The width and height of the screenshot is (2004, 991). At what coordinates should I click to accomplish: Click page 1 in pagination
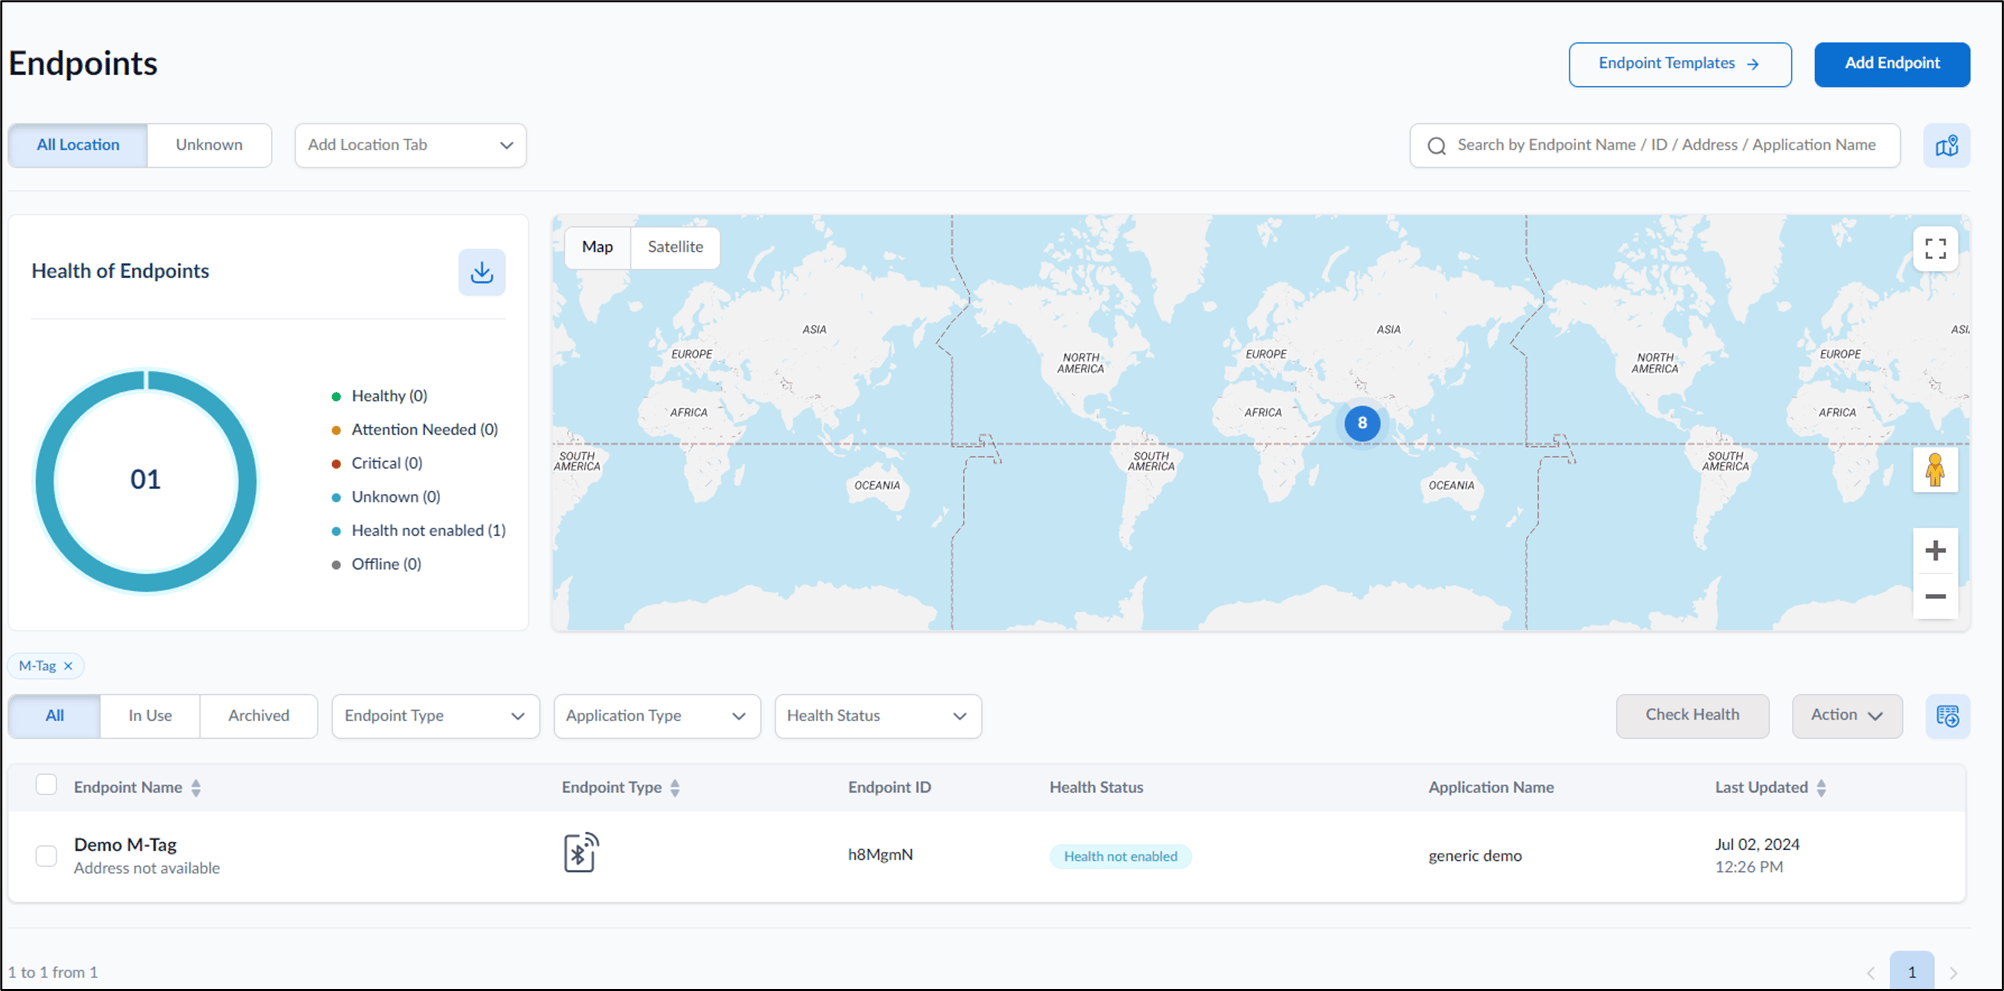[1912, 972]
